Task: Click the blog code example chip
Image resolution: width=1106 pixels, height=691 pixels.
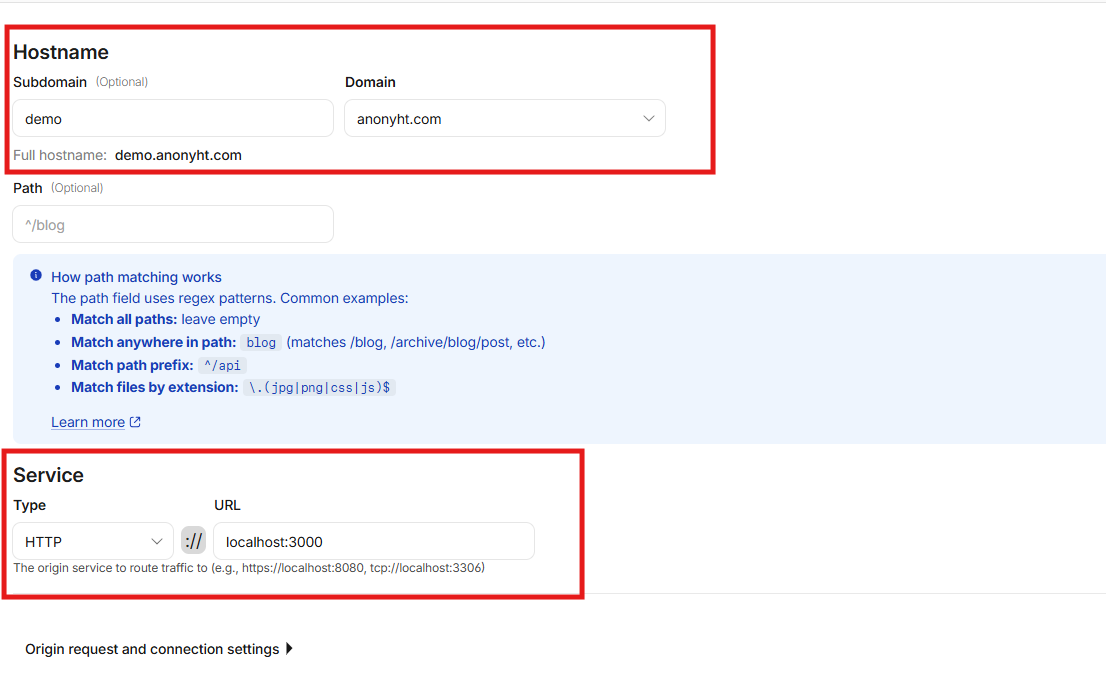Action: pos(261,343)
